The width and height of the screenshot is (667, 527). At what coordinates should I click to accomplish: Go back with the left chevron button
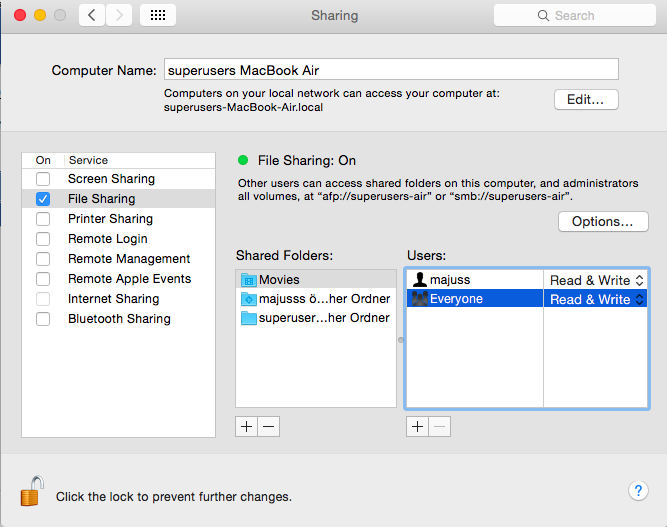[x=92, y=15]
